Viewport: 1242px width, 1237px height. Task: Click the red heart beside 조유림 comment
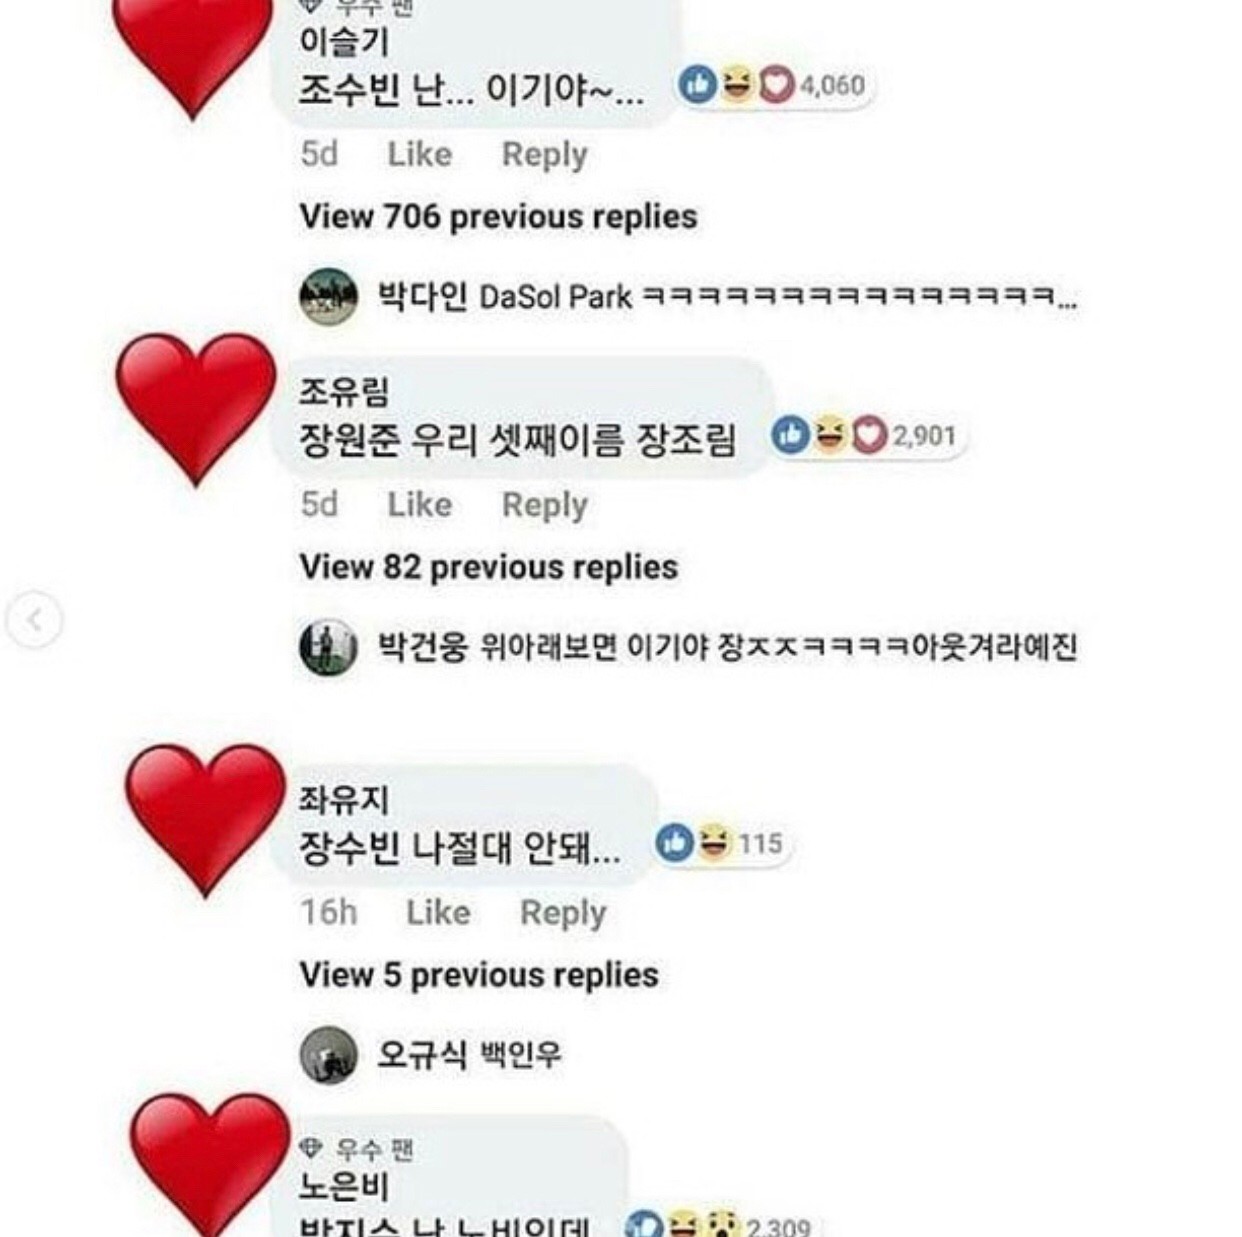(x=195, y=408)
